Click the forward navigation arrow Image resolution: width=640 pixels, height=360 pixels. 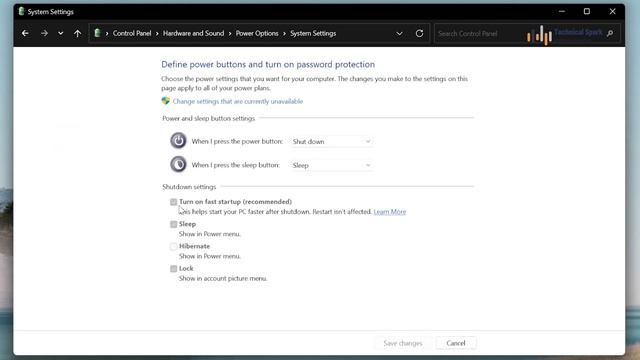(44, 33)
